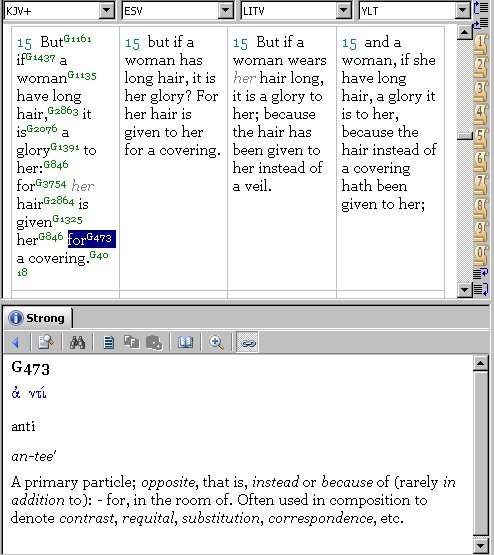Image resolution: width=494 pixels, height=555 pixels.
Task: Open the YLT version dropdown arrow
Action: coord(462,11)
